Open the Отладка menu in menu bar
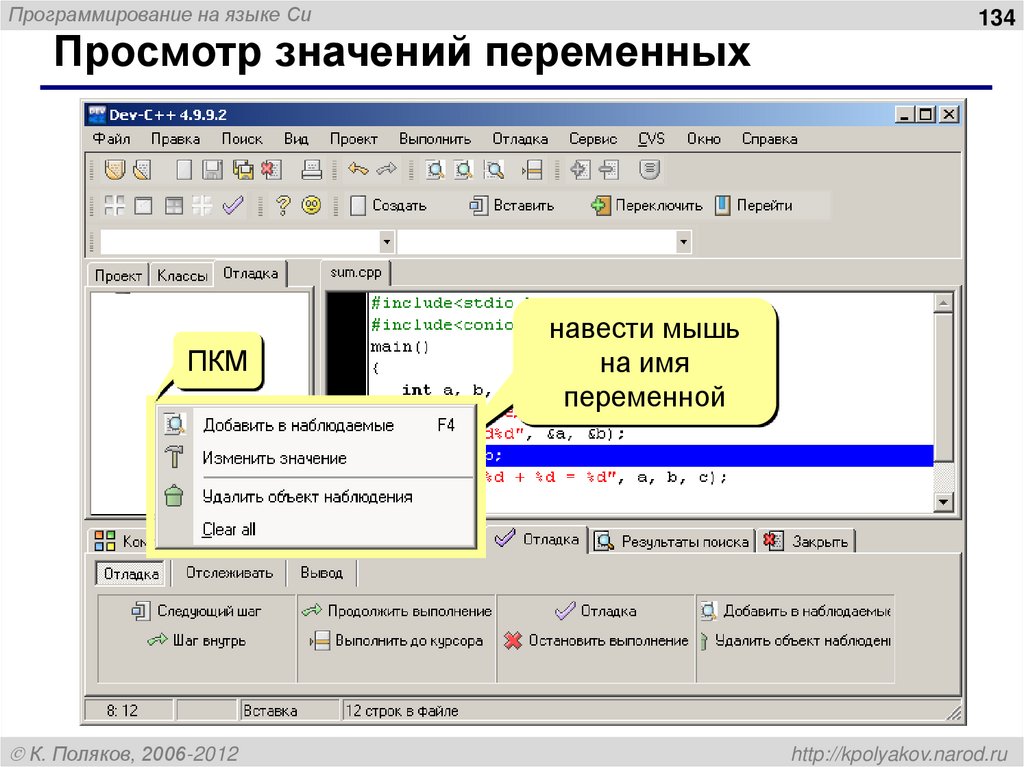This screenshot has height=767, width=1024. 520,139
